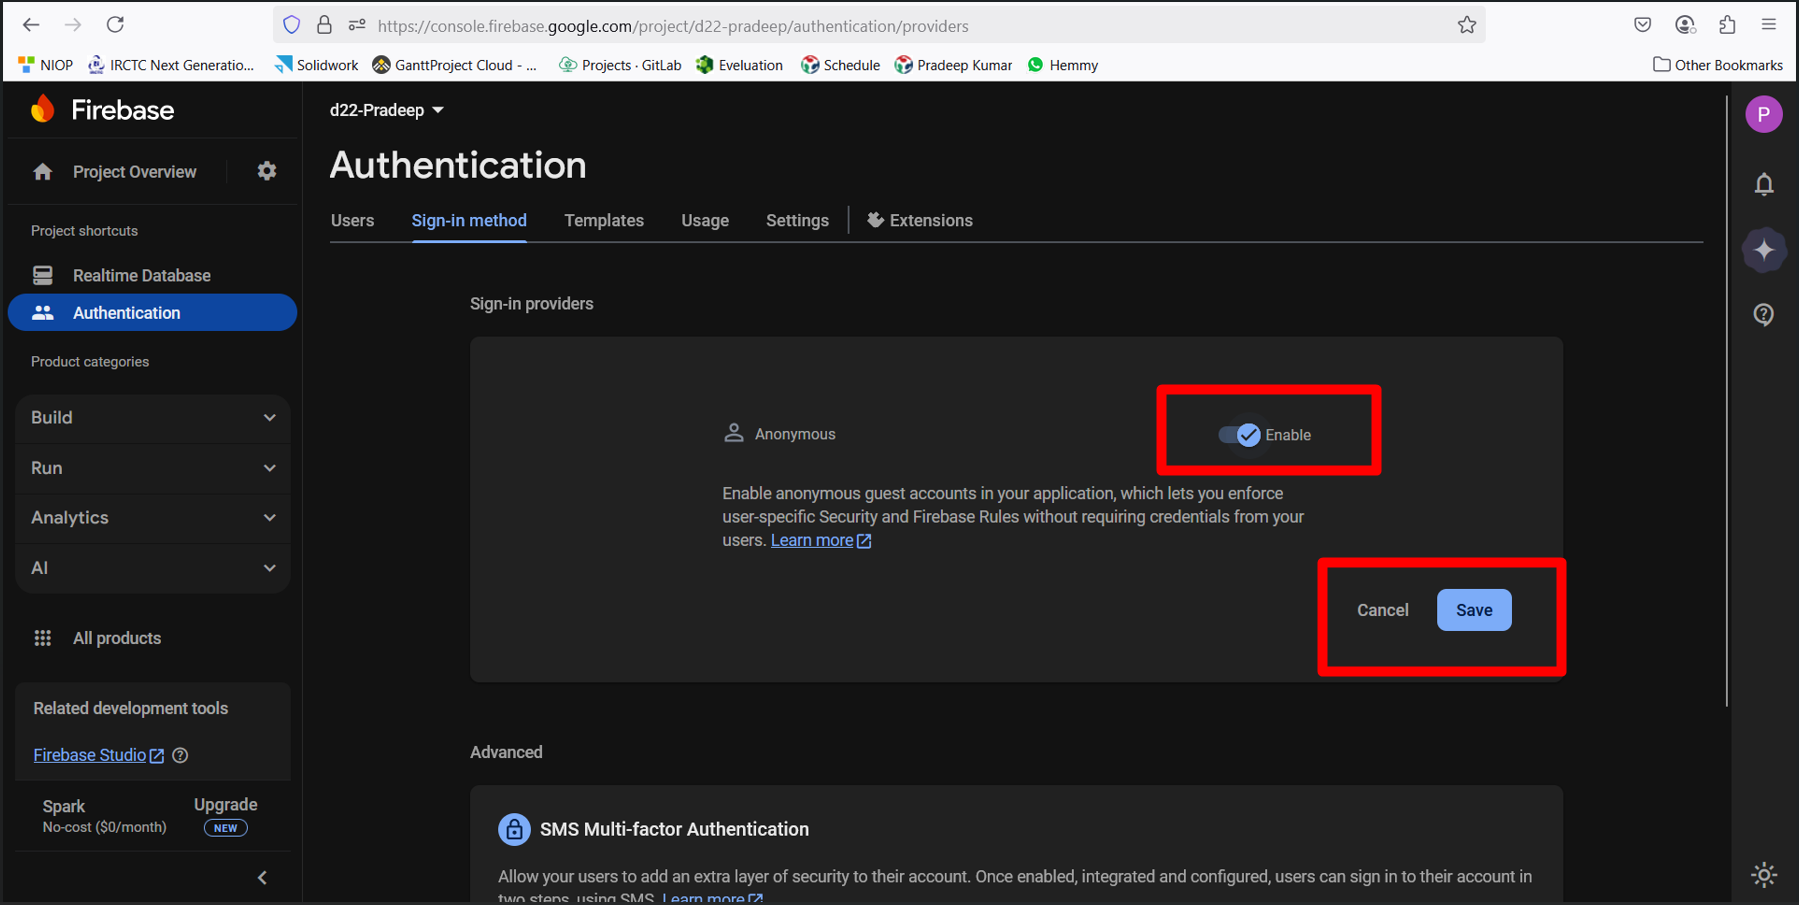Open the Gemini sparkle assistant icon

1764,250
